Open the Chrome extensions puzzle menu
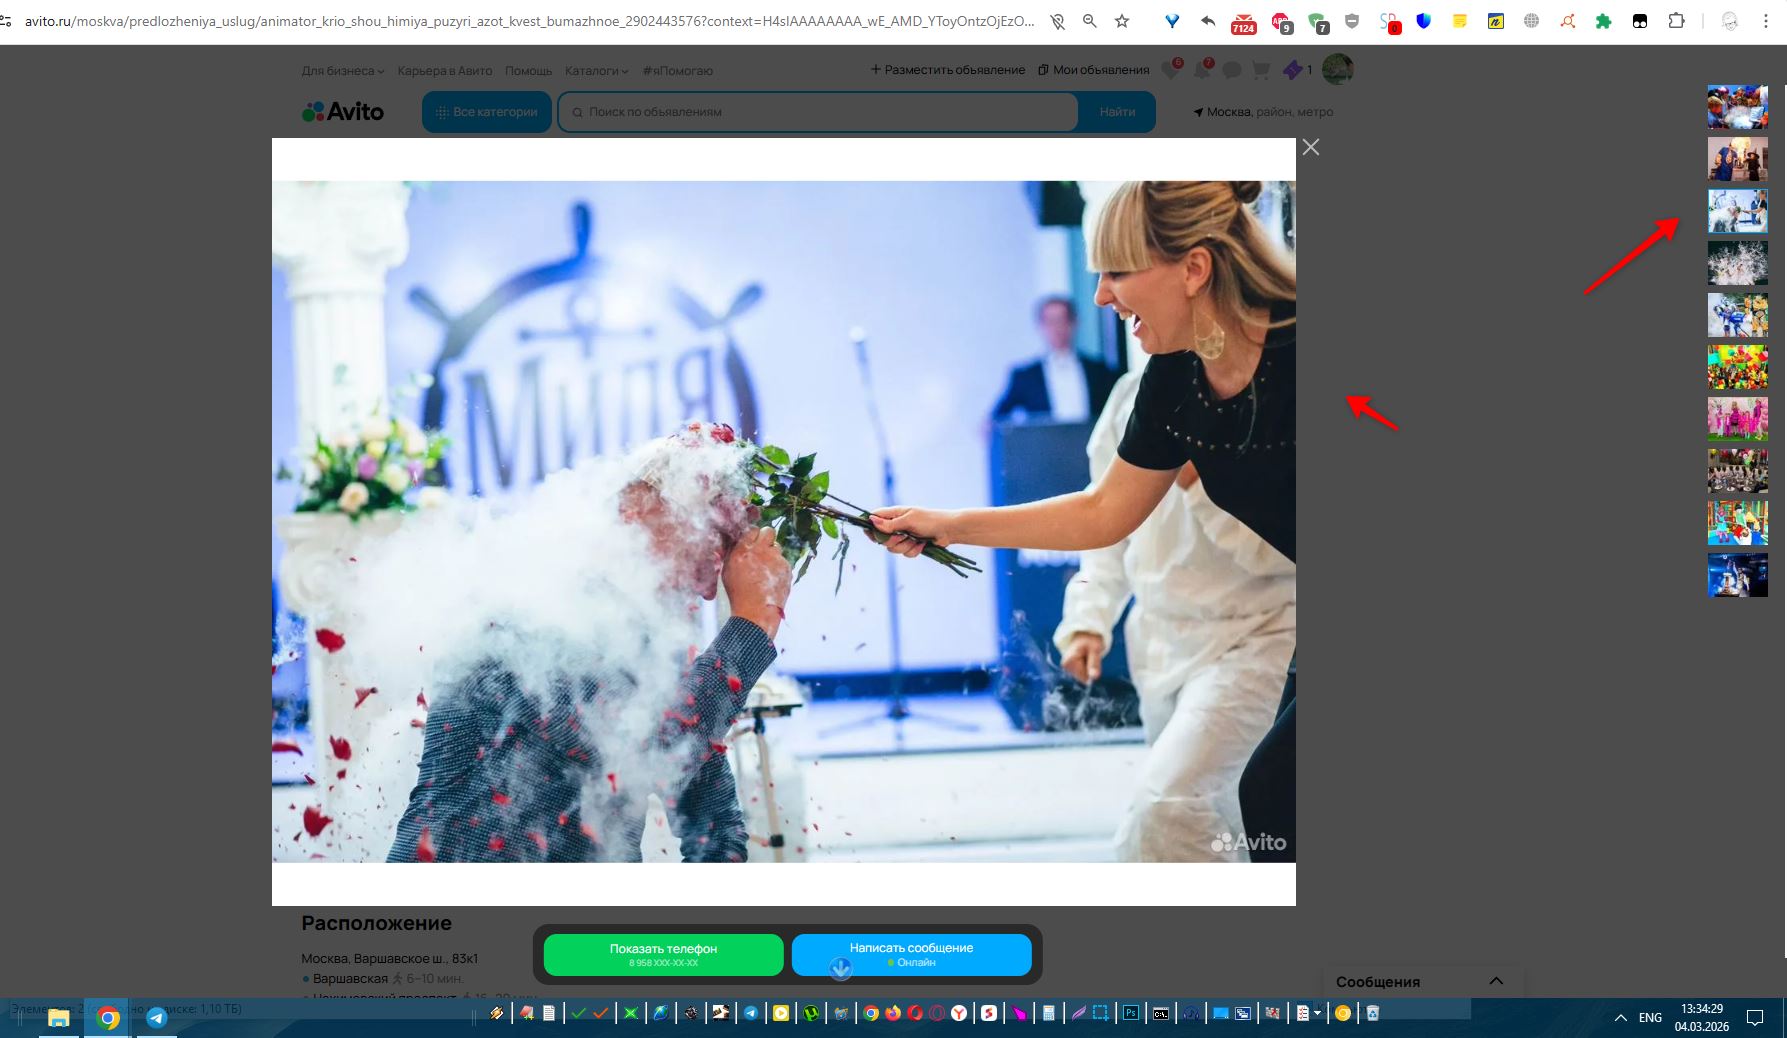Image resolution: width=1787 pixels, height=1038 pixels. point(1676,21)
